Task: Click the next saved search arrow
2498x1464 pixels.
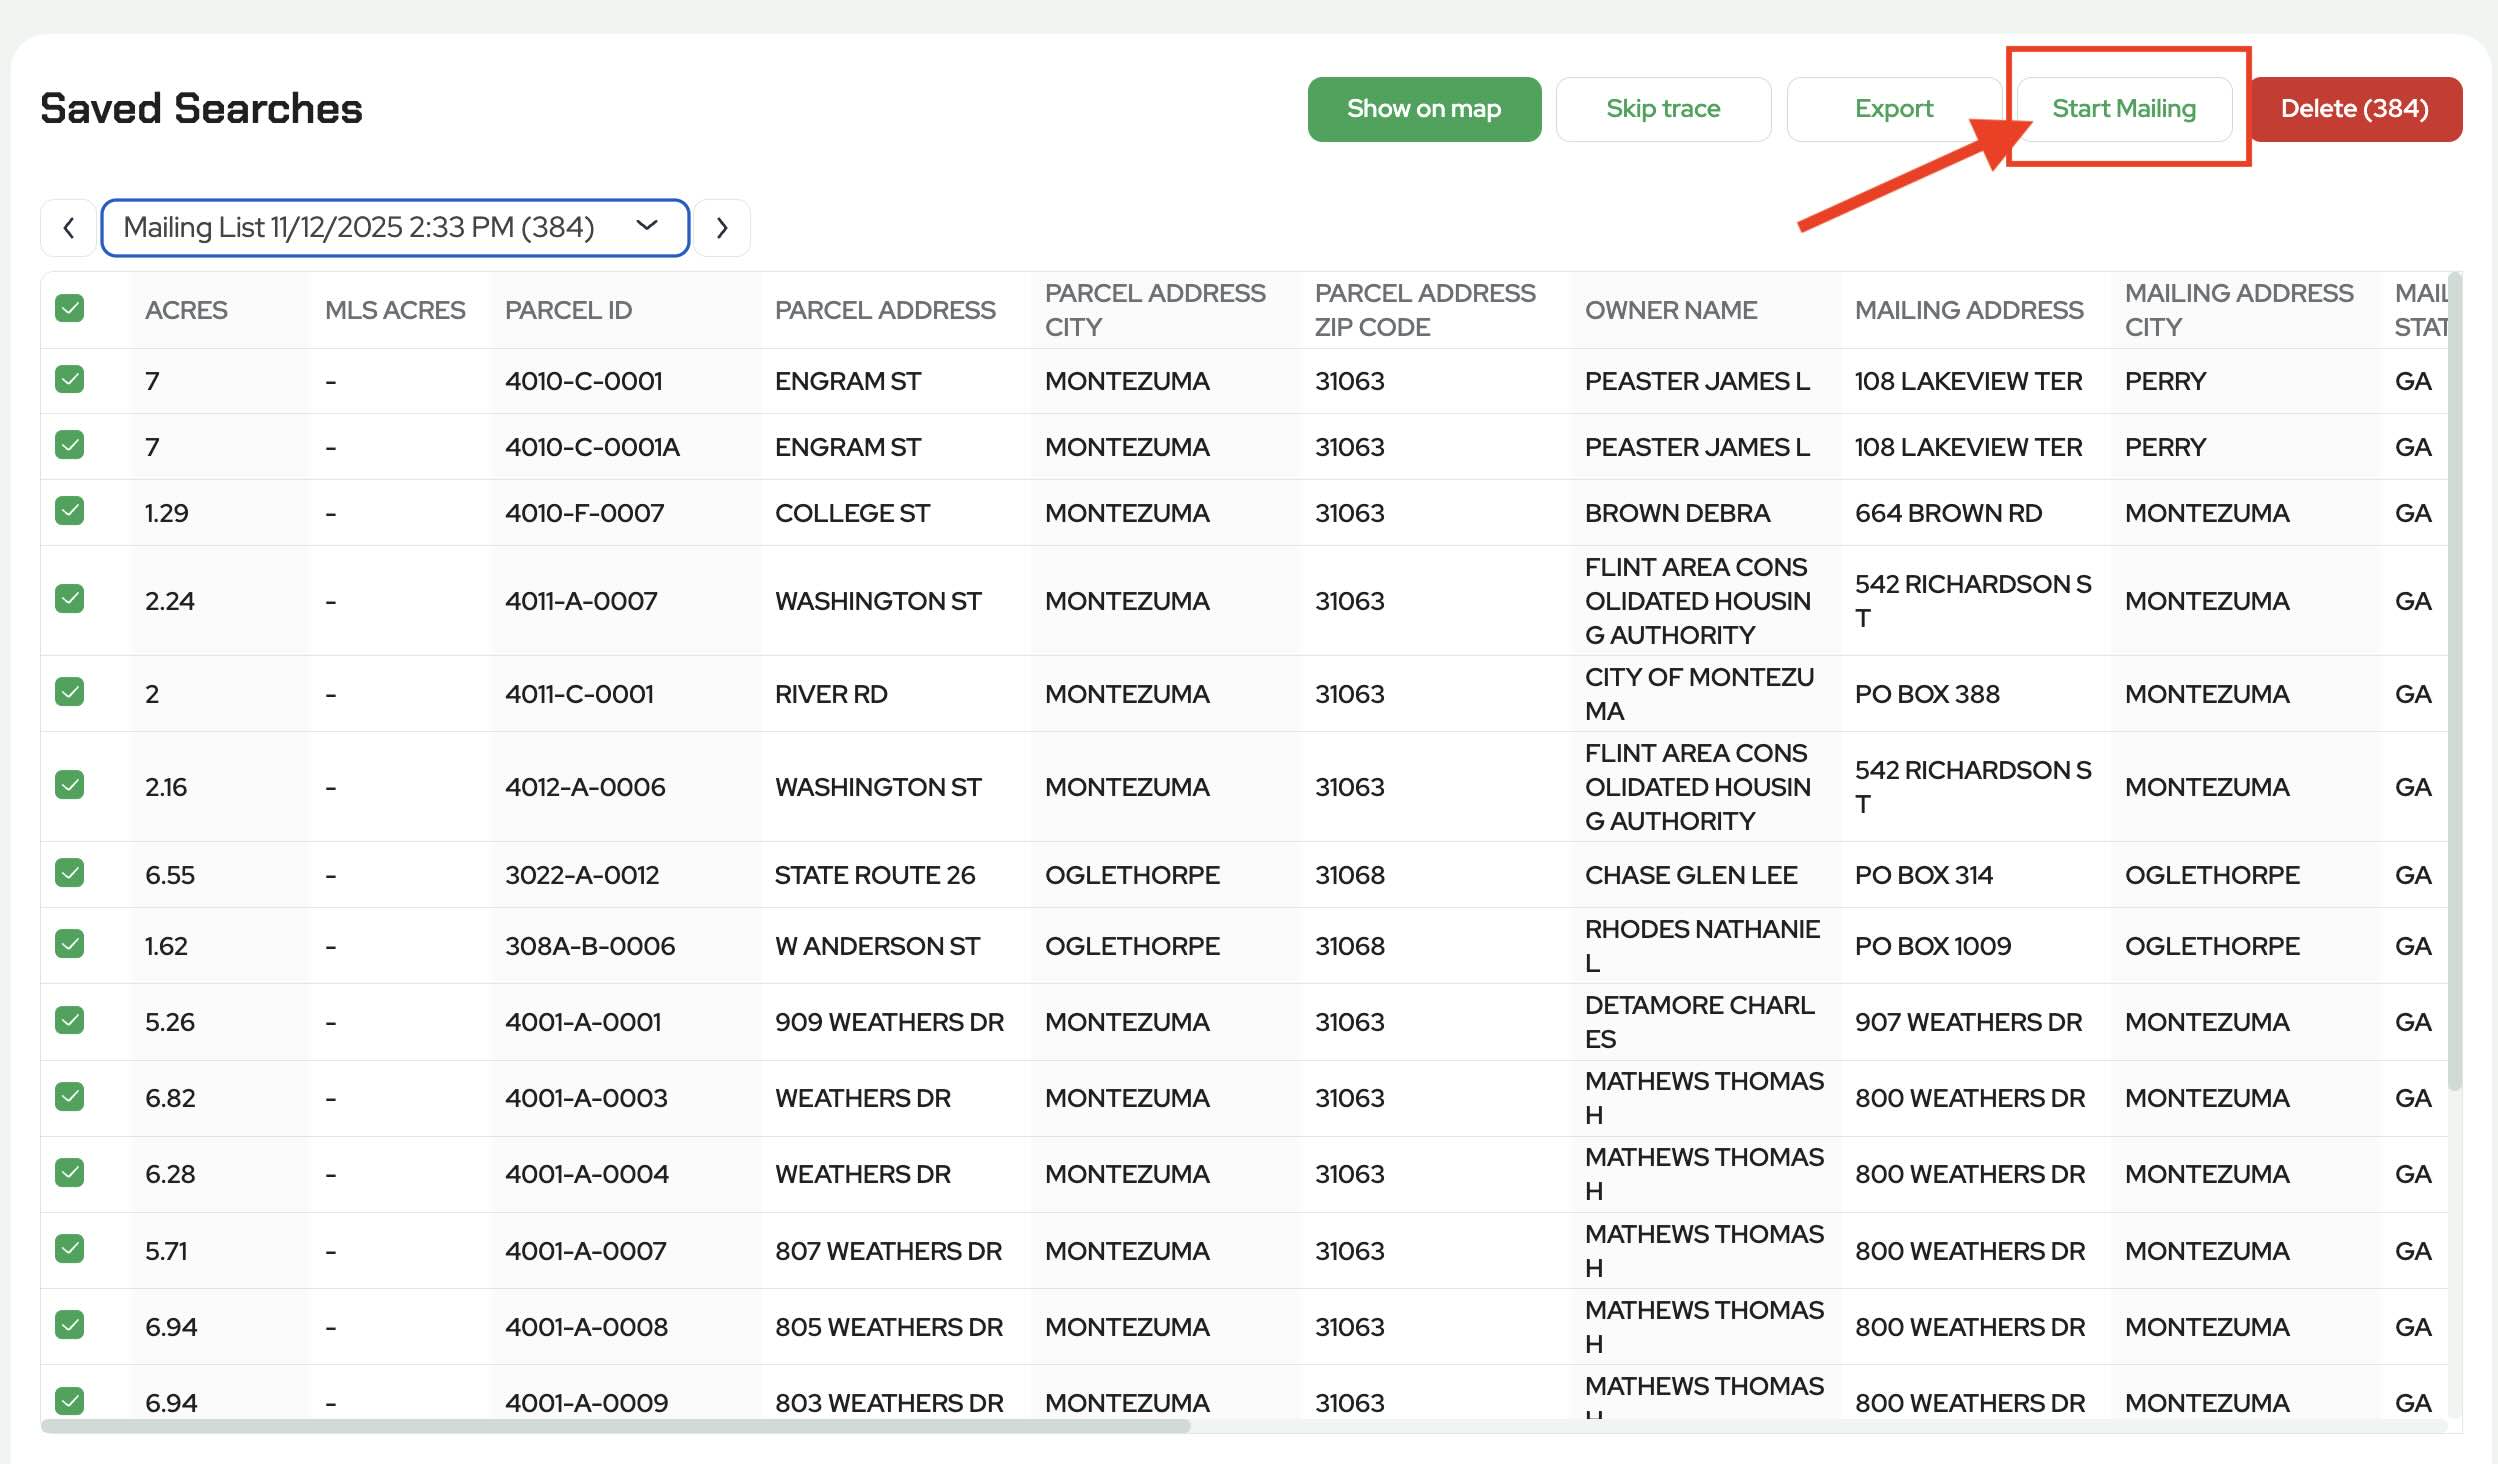Action: (722, 228)
